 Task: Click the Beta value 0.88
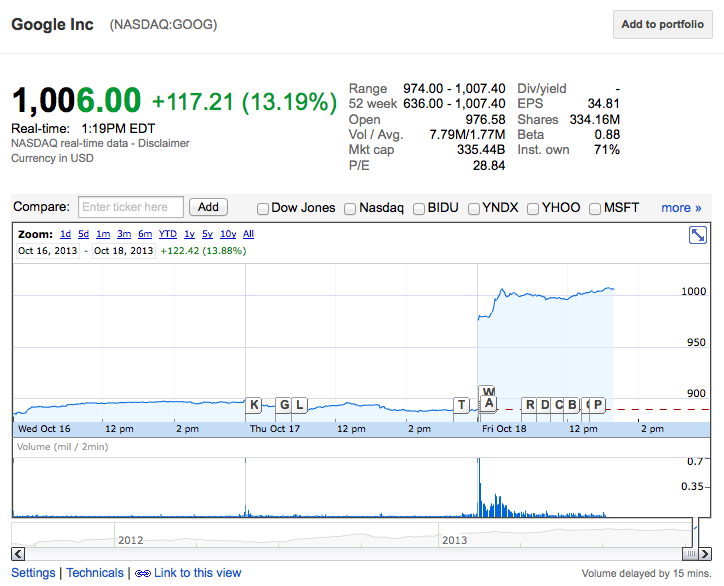[607, 134]
